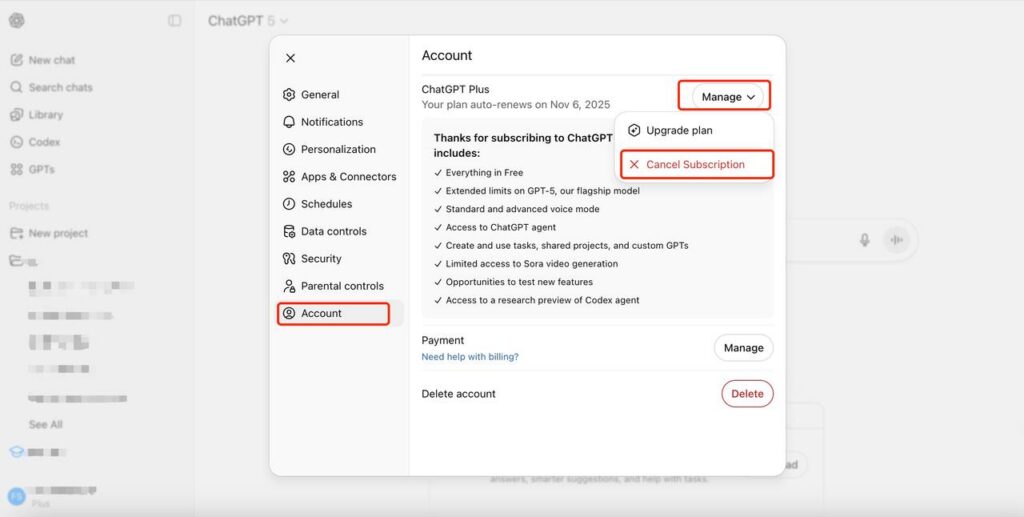The image size is (1024, 517).
Task: Click the Payment Manage button
Action: coord(743,348)
